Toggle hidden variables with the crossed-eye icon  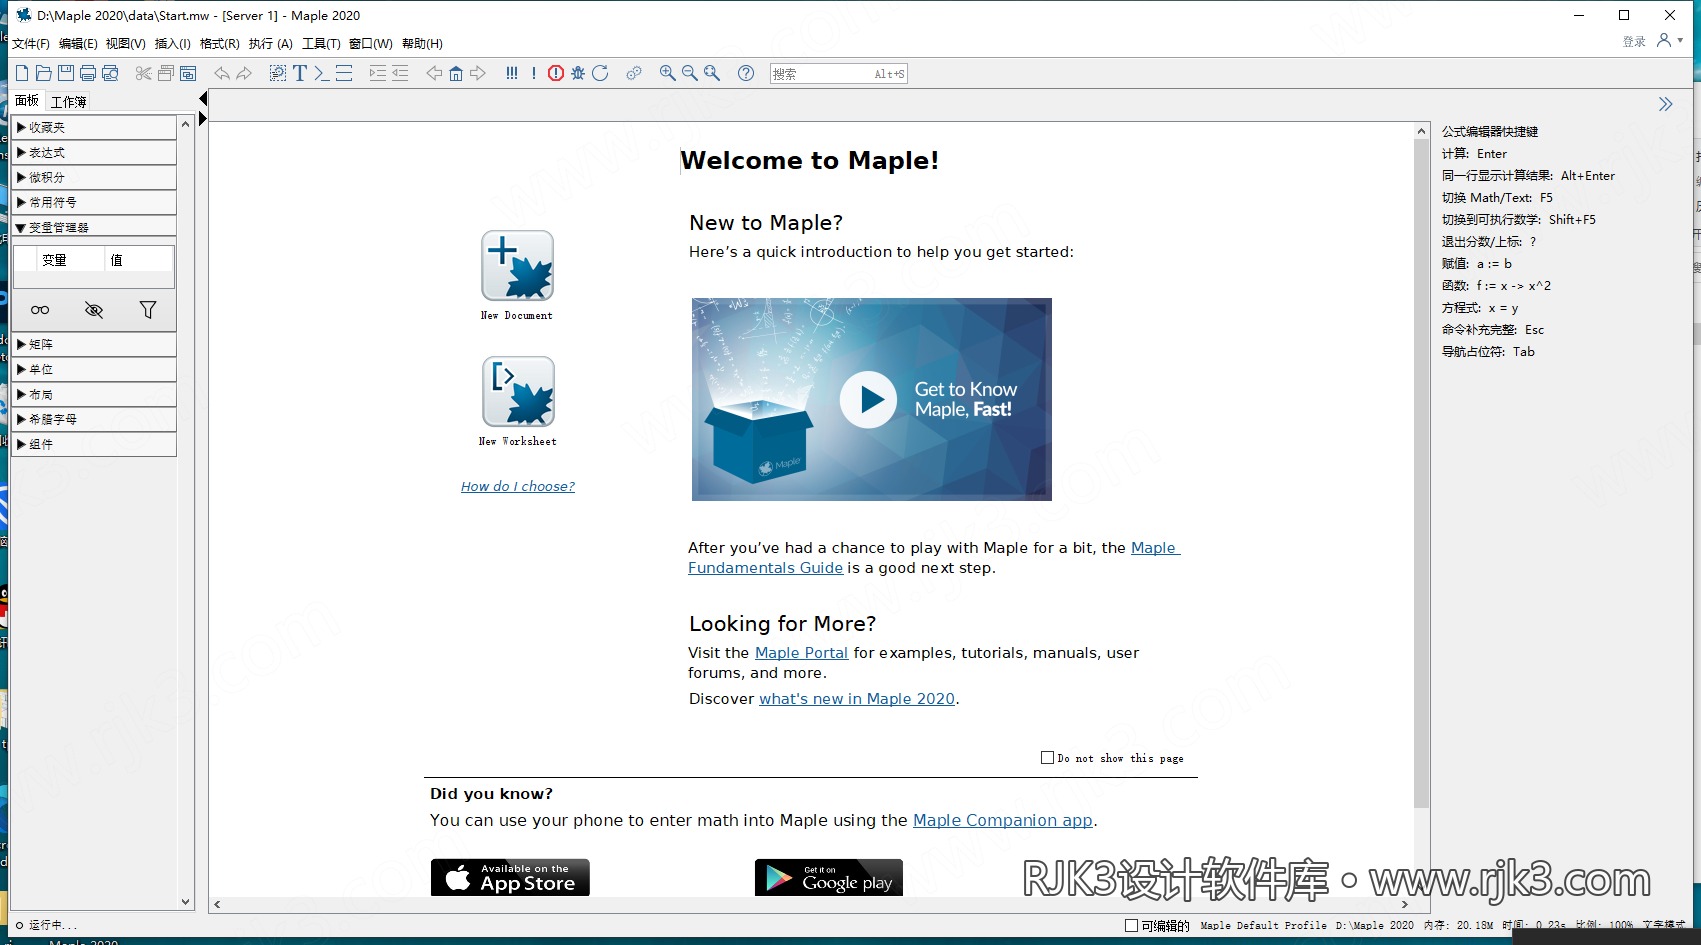(x=94, y=310)
